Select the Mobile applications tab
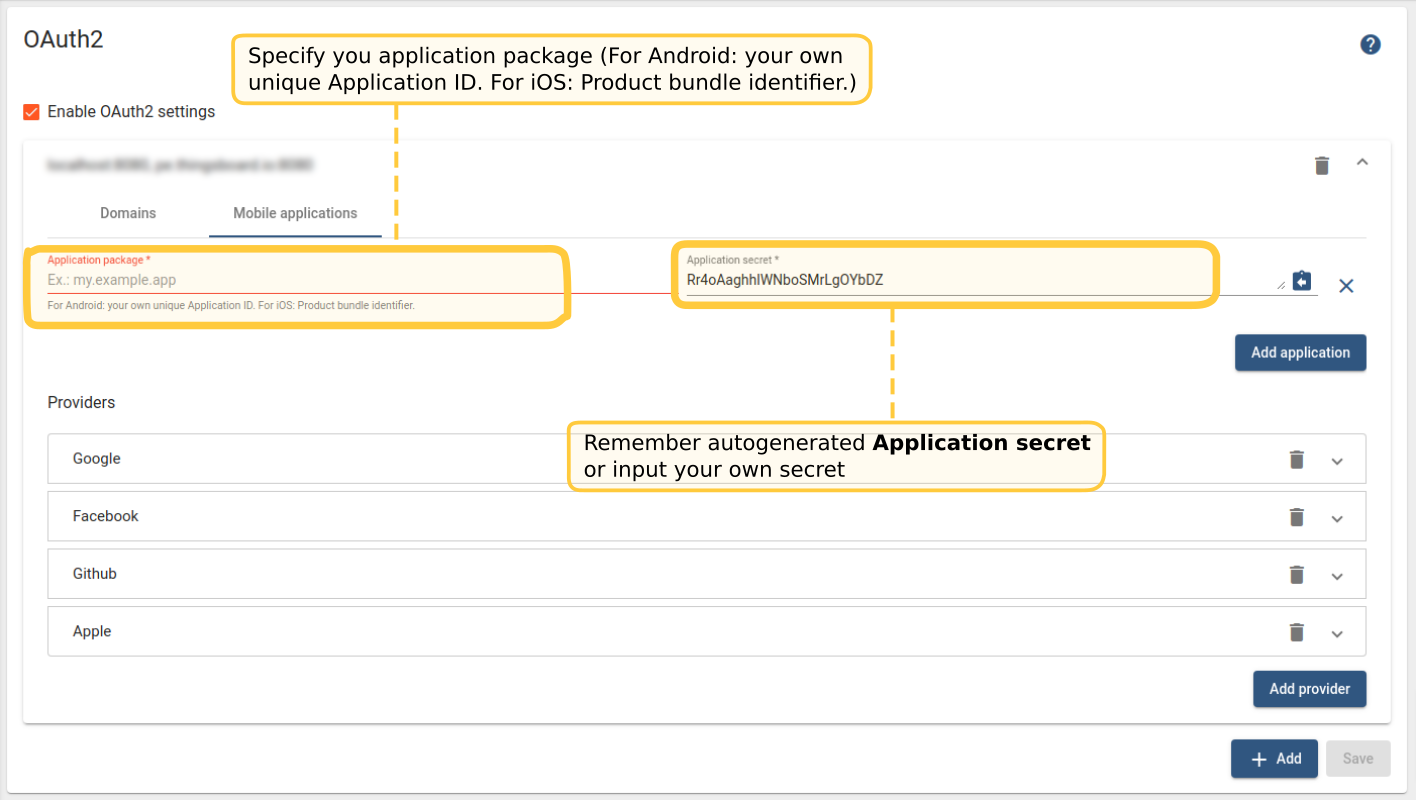The image size is (1416, 800). [295, 213]
